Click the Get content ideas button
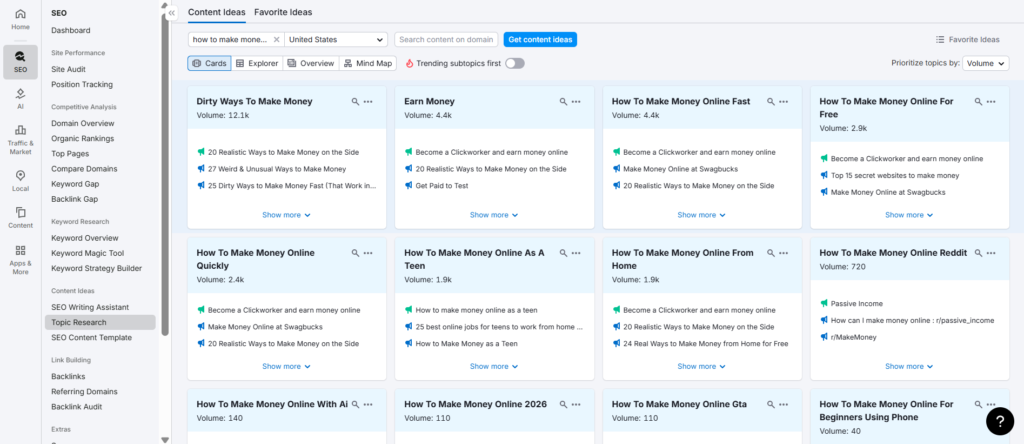Image resolution: width=1024 pixels, height=444 pixels. pyautogui.click(x=540, y=39)
